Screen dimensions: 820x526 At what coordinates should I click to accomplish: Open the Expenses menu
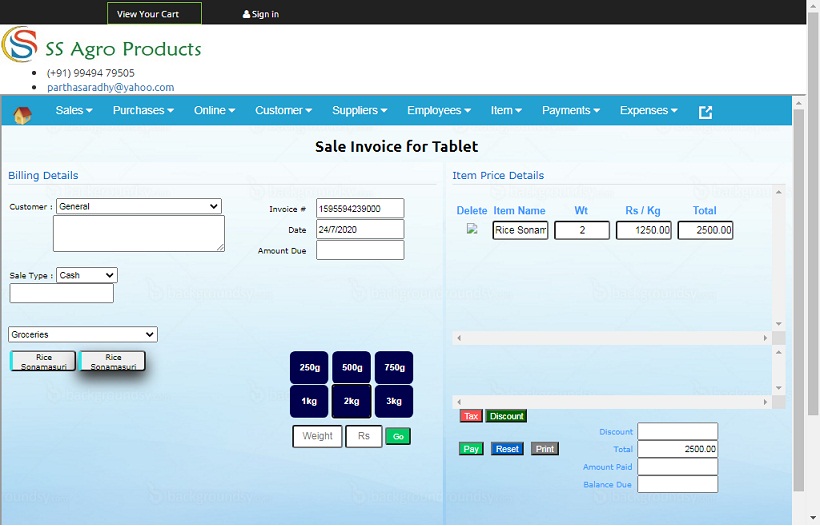[648, 110]
